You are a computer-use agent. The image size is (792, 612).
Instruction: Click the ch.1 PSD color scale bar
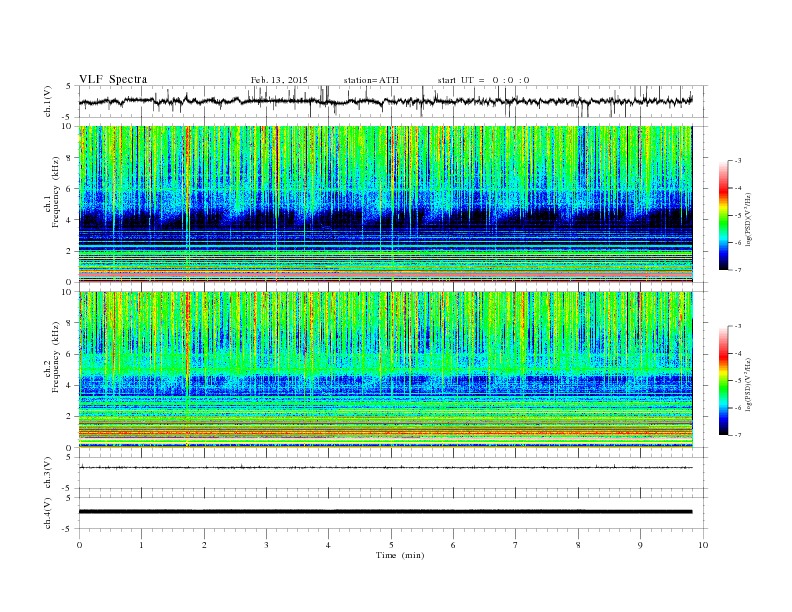coord(723,215)
